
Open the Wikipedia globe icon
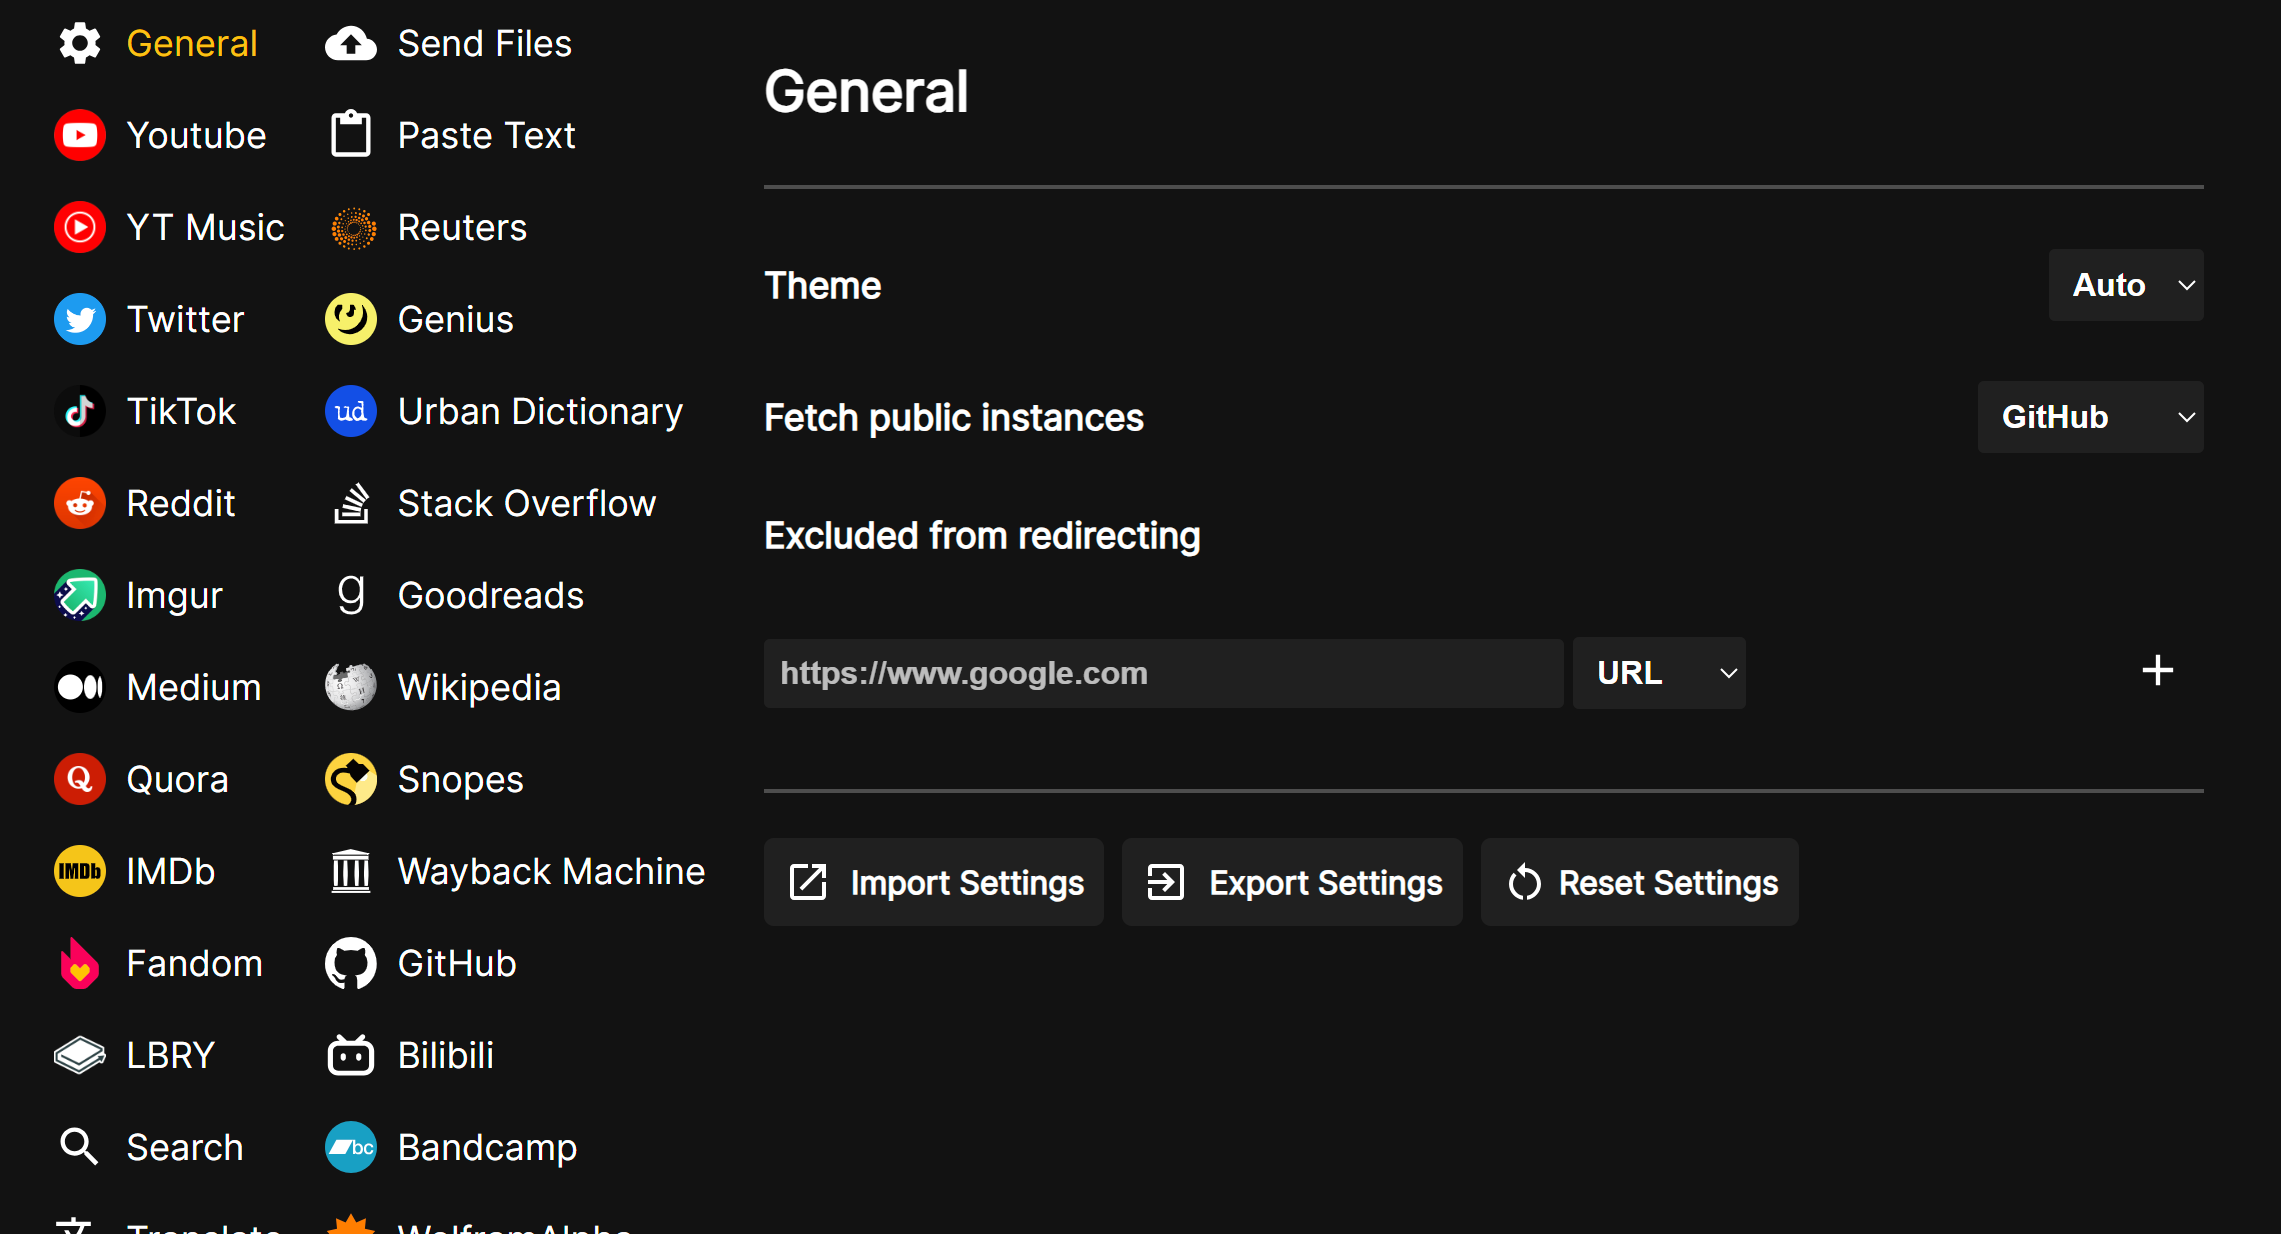pos(351,687)
